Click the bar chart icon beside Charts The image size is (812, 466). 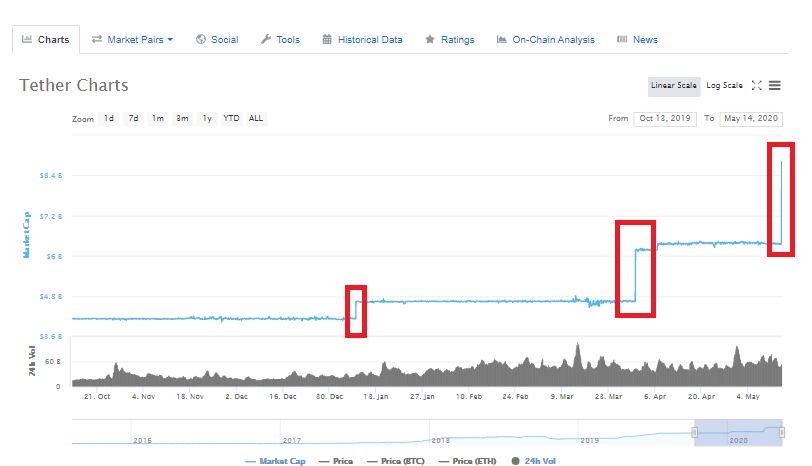point(26,39)
